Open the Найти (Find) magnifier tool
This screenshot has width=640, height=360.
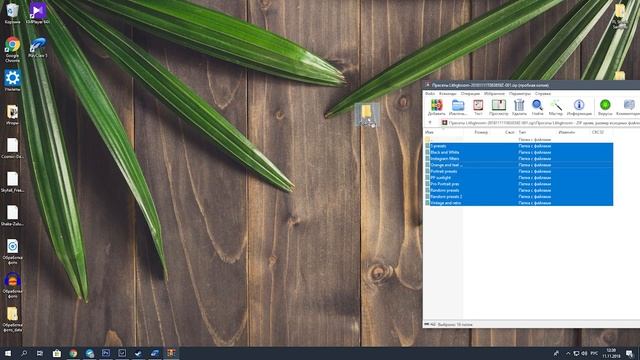coord(538,107)
